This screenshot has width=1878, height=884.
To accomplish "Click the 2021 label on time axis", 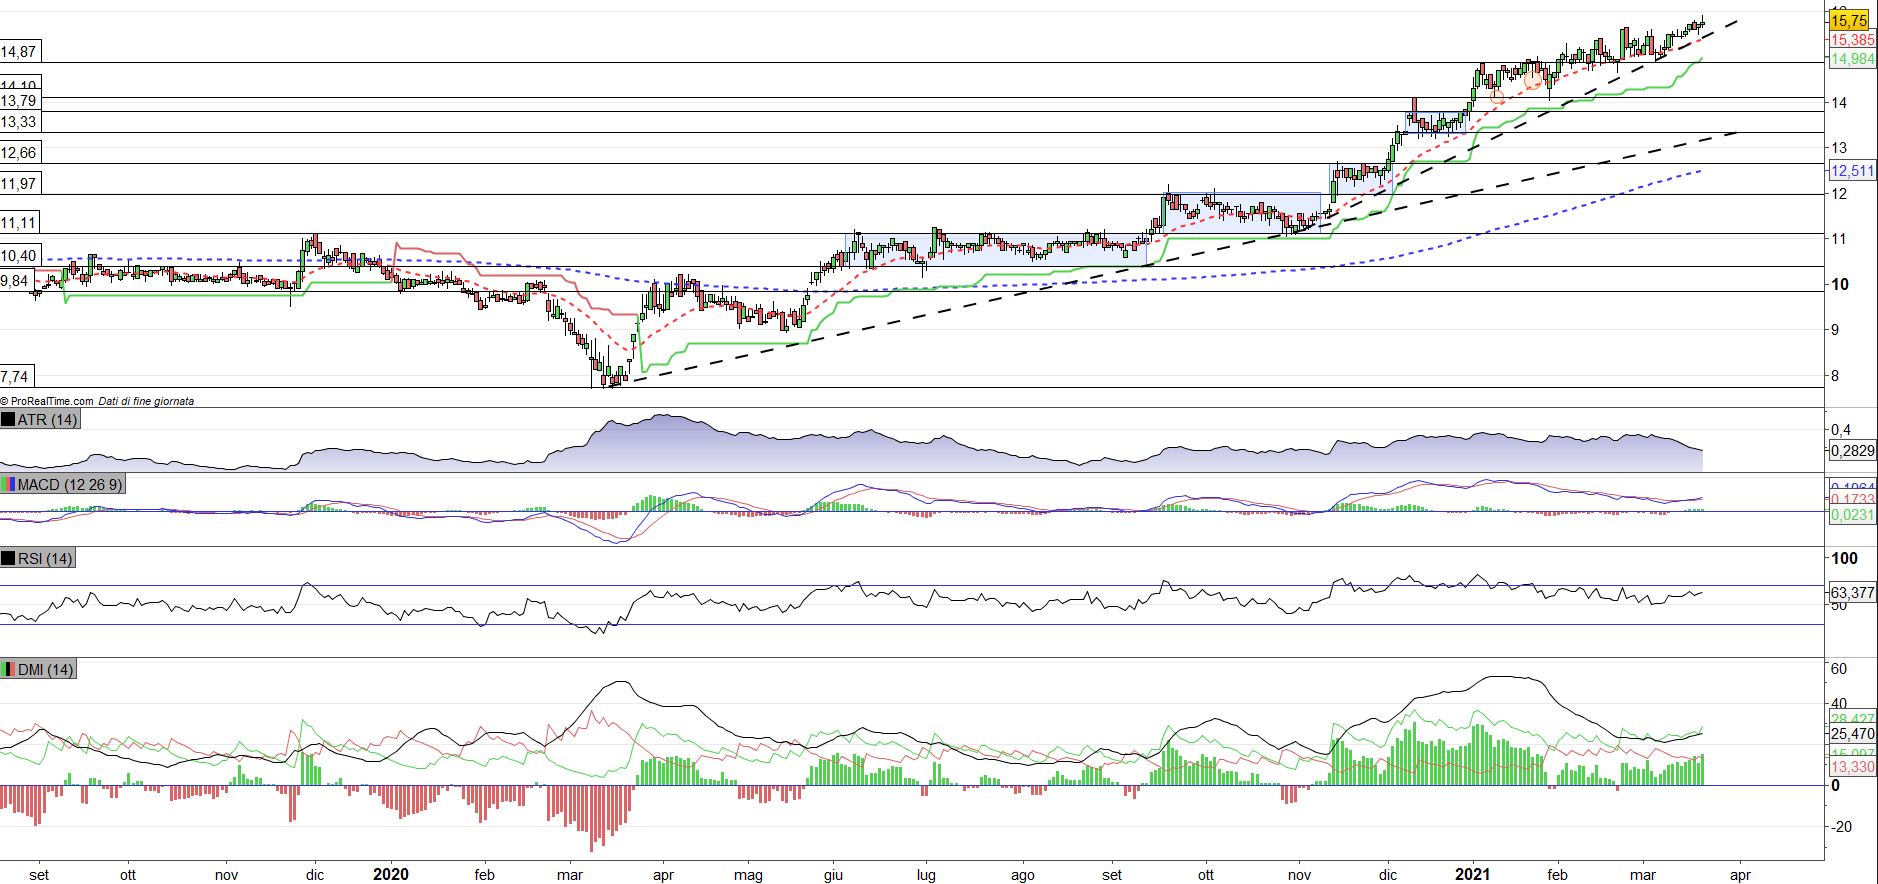I will click(x=1471, y=874).
